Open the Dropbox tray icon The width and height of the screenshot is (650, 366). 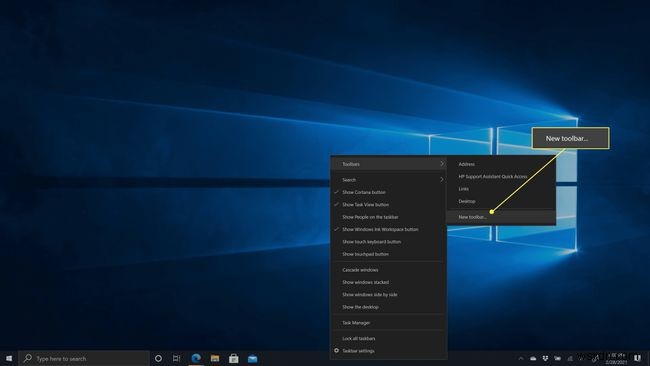[x=546, y=358]
